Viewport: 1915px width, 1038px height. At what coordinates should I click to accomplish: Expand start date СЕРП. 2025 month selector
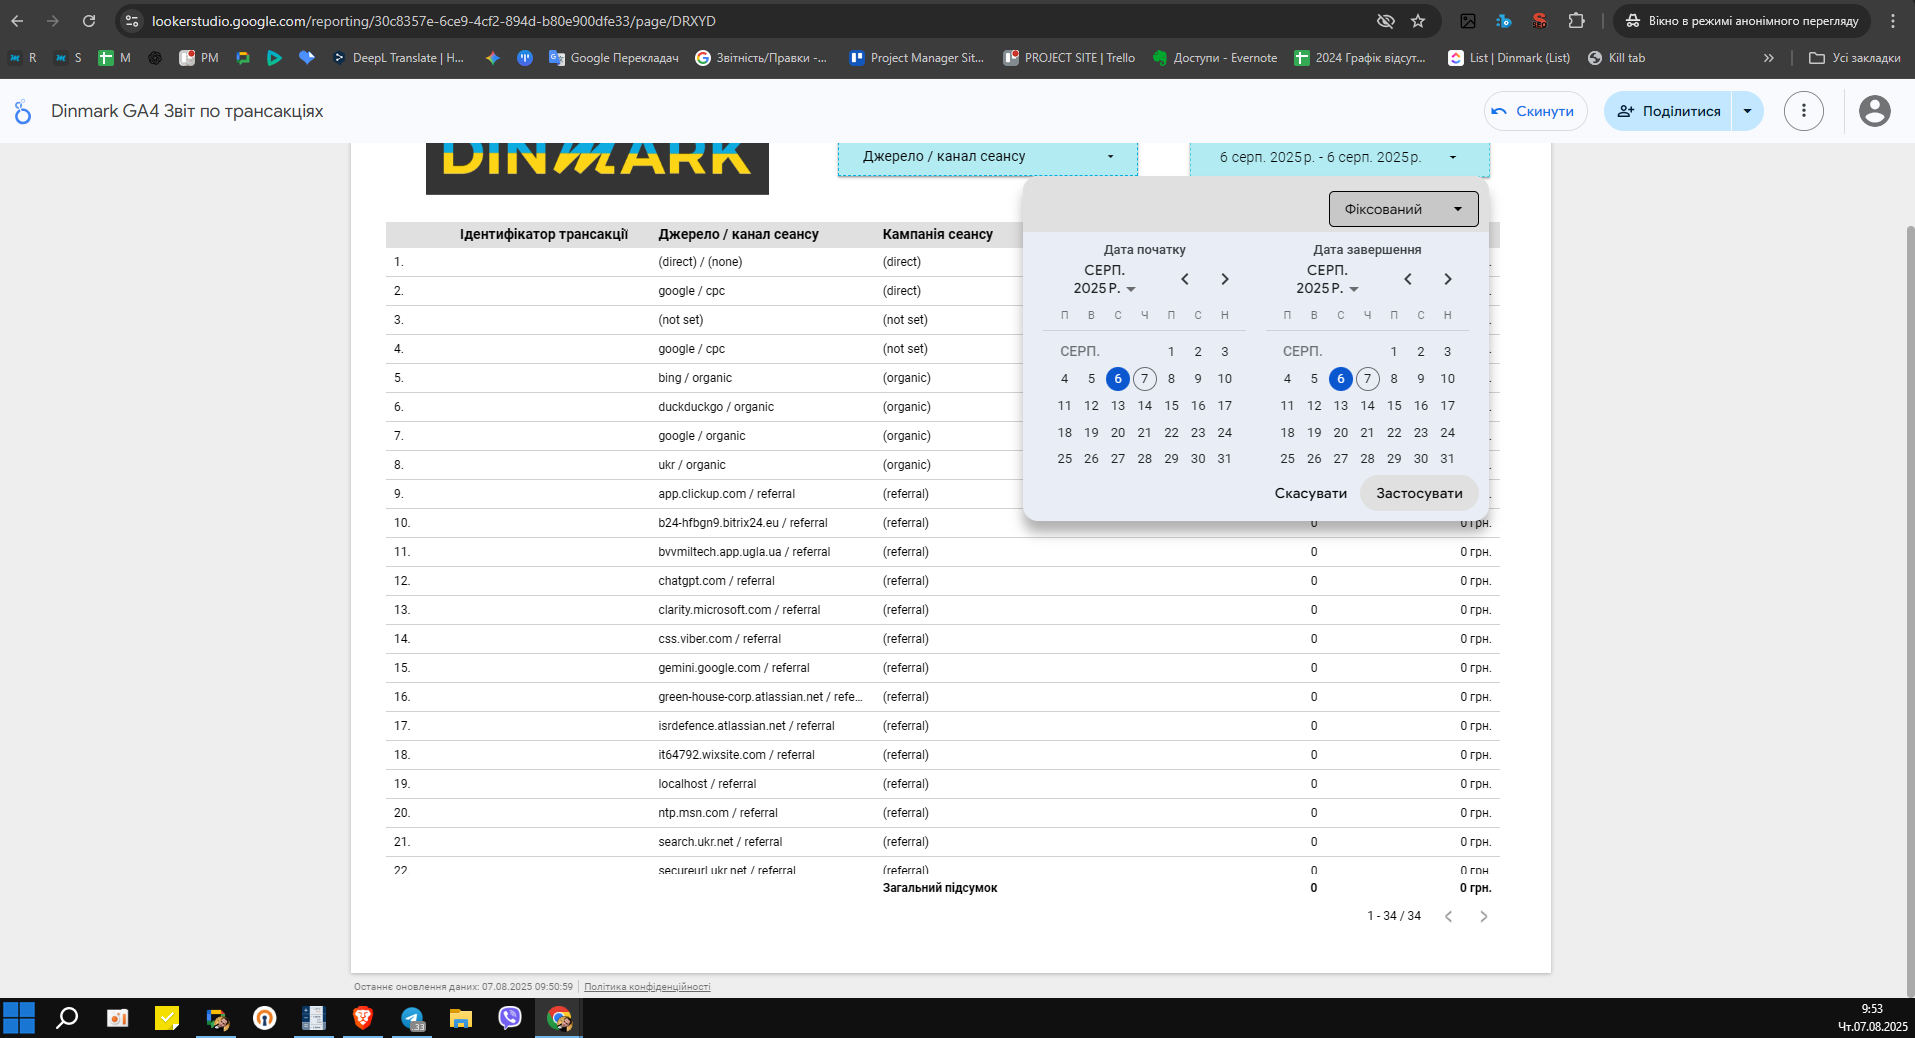[1105, 279]
